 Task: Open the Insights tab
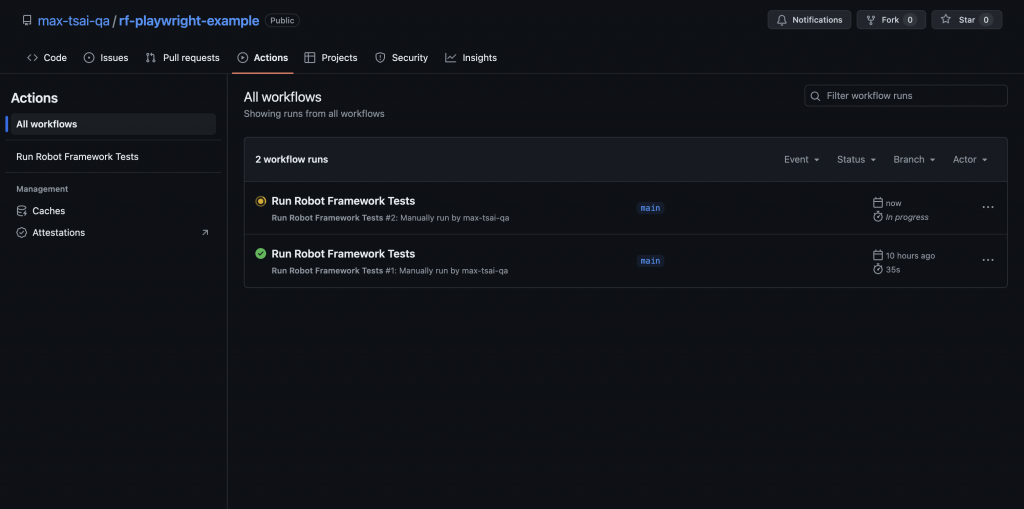pos(471,58)
